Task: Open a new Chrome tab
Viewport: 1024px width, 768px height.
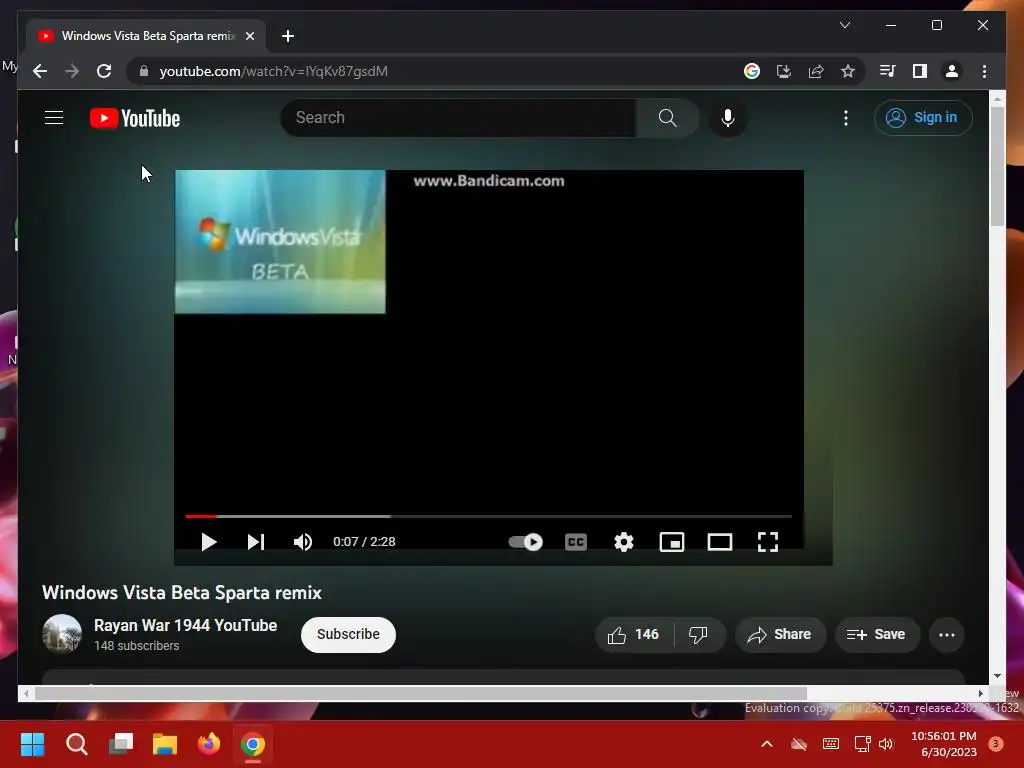Action: click(288, 36)
